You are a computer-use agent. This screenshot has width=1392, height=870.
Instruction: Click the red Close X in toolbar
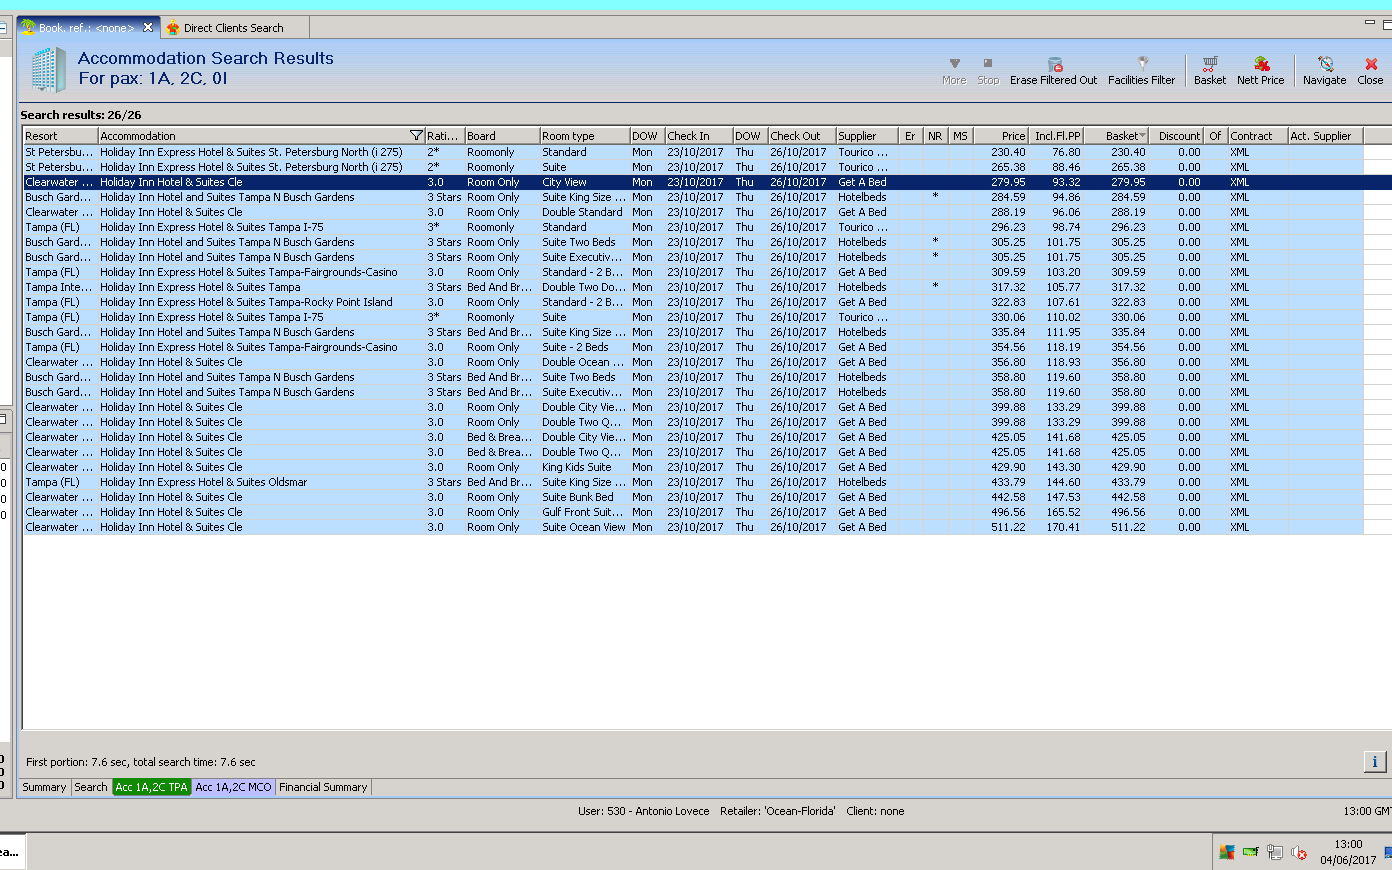pos(1371,64)
